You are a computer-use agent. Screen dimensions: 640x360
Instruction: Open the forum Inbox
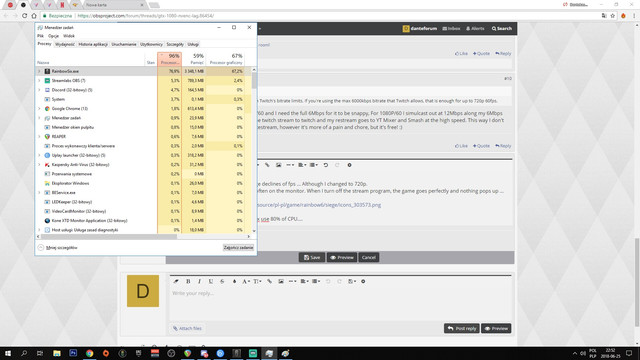(451, 29)
